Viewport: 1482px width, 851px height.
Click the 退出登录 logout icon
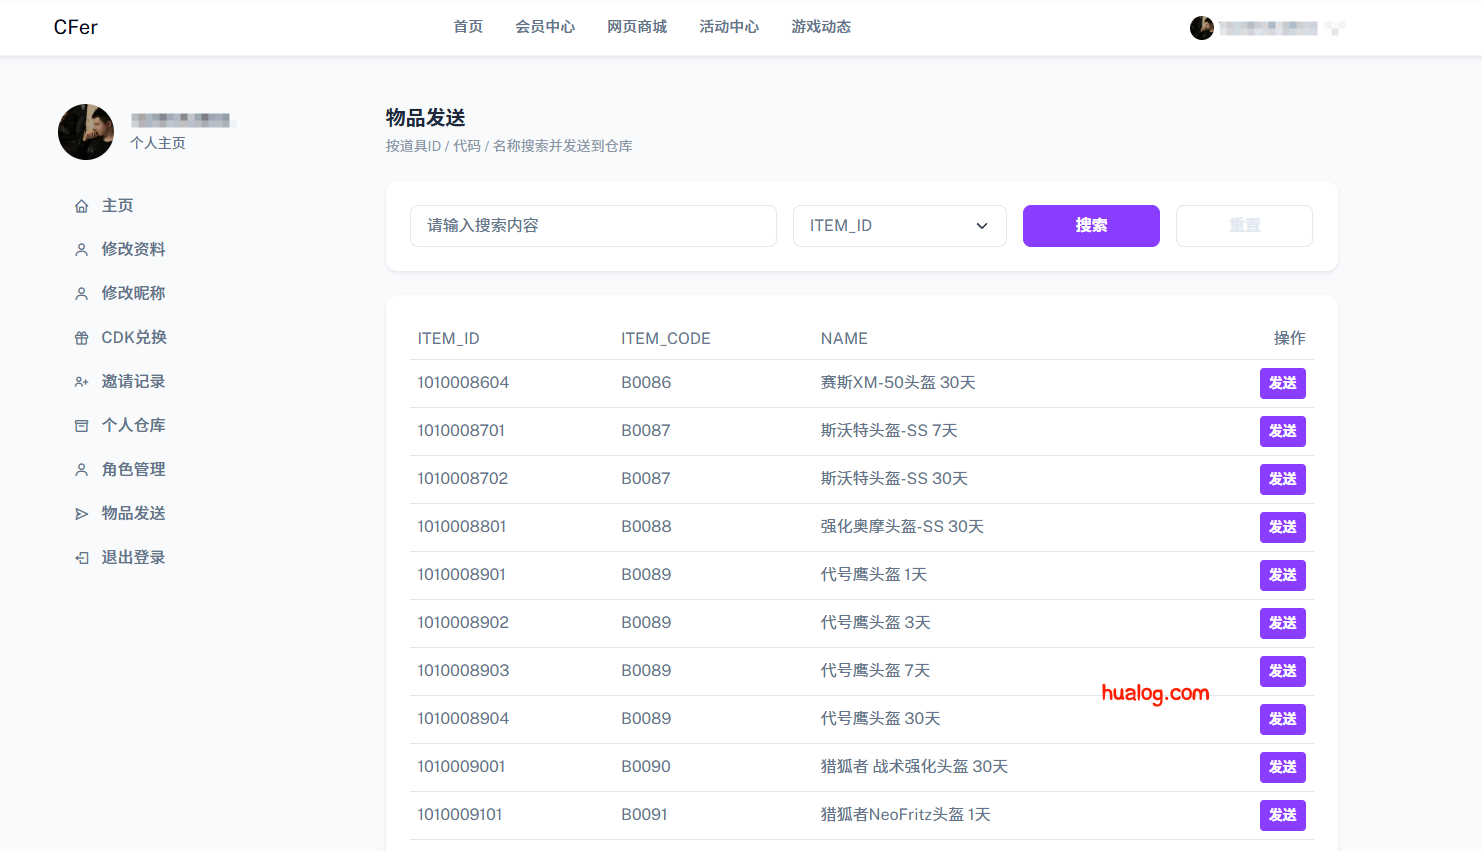pos(82,557)
